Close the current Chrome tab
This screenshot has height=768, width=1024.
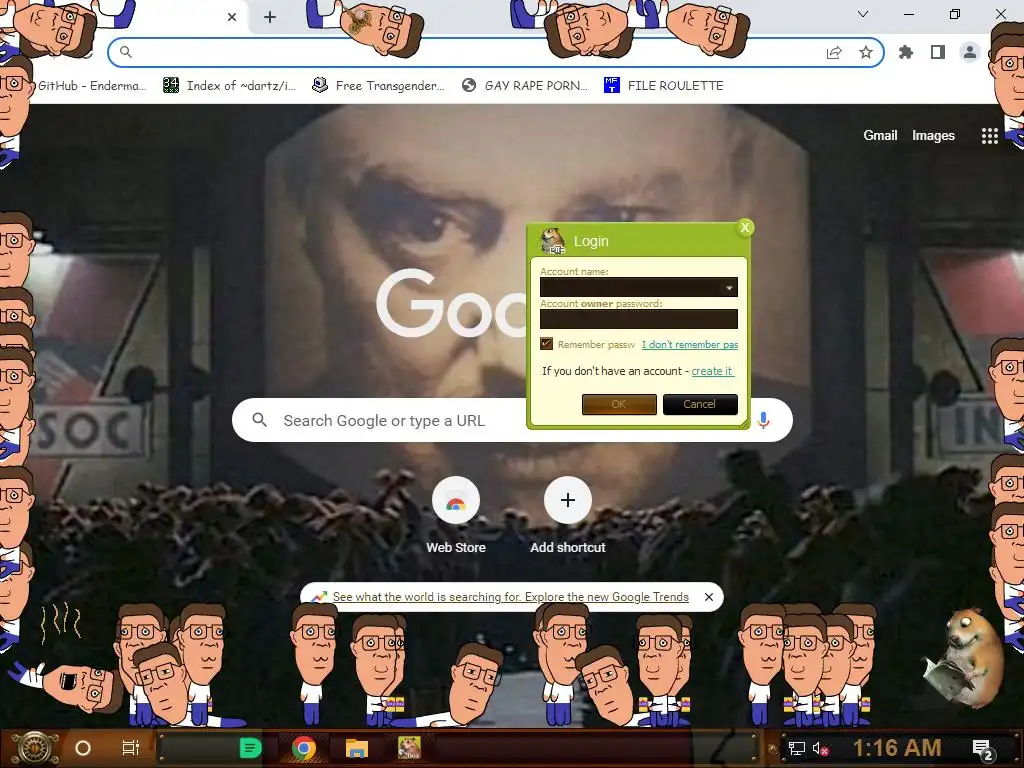[x=232, y=17]
